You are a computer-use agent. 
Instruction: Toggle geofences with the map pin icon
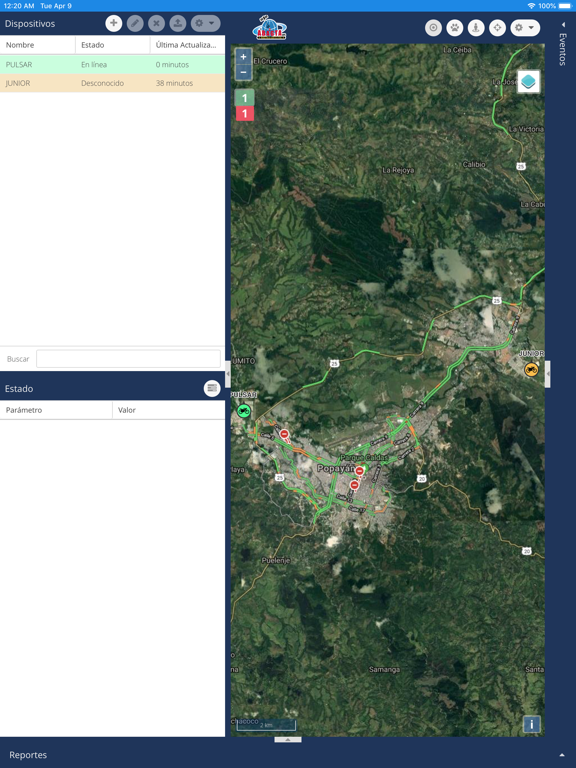476,28
